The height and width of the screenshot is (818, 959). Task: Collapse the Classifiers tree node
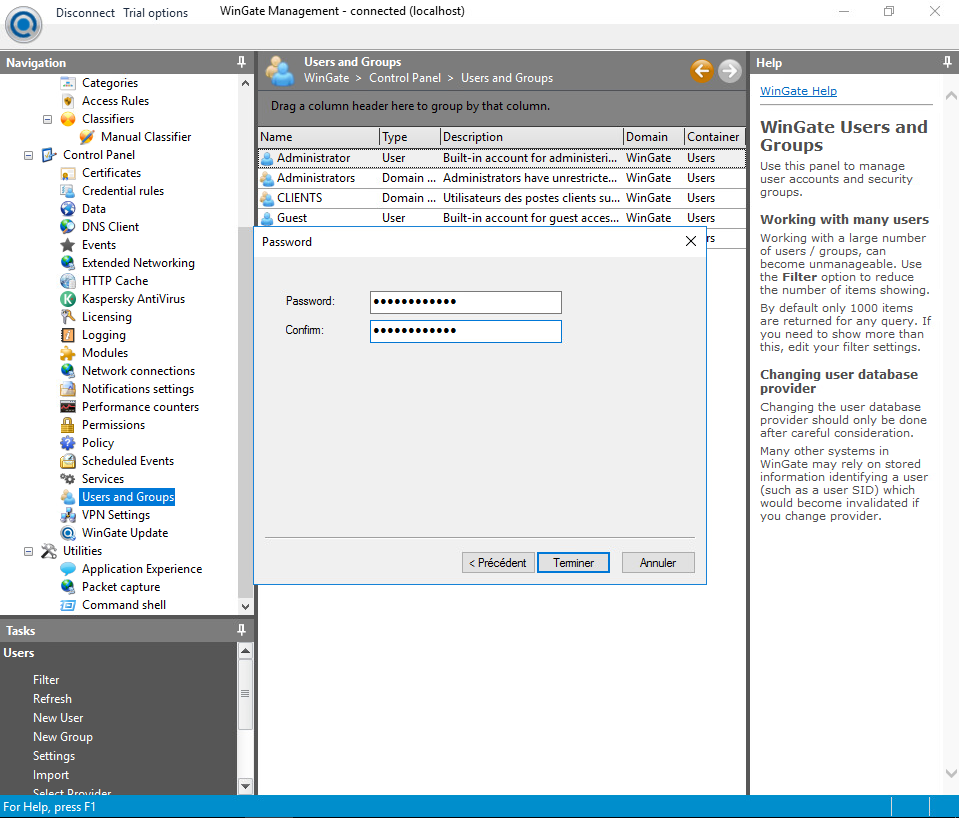click(x=47, y=119)
